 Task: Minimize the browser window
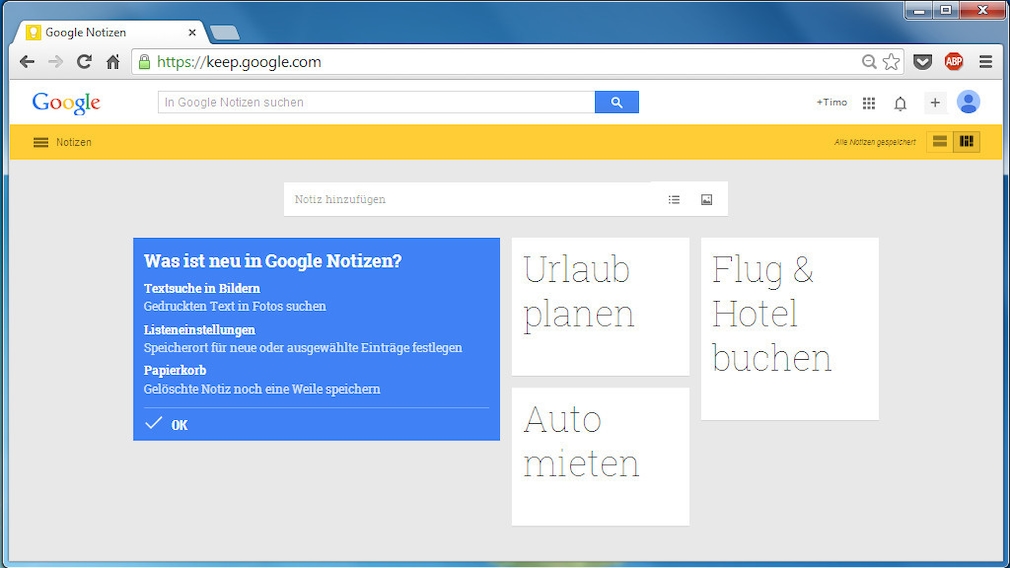pos(919,10)
